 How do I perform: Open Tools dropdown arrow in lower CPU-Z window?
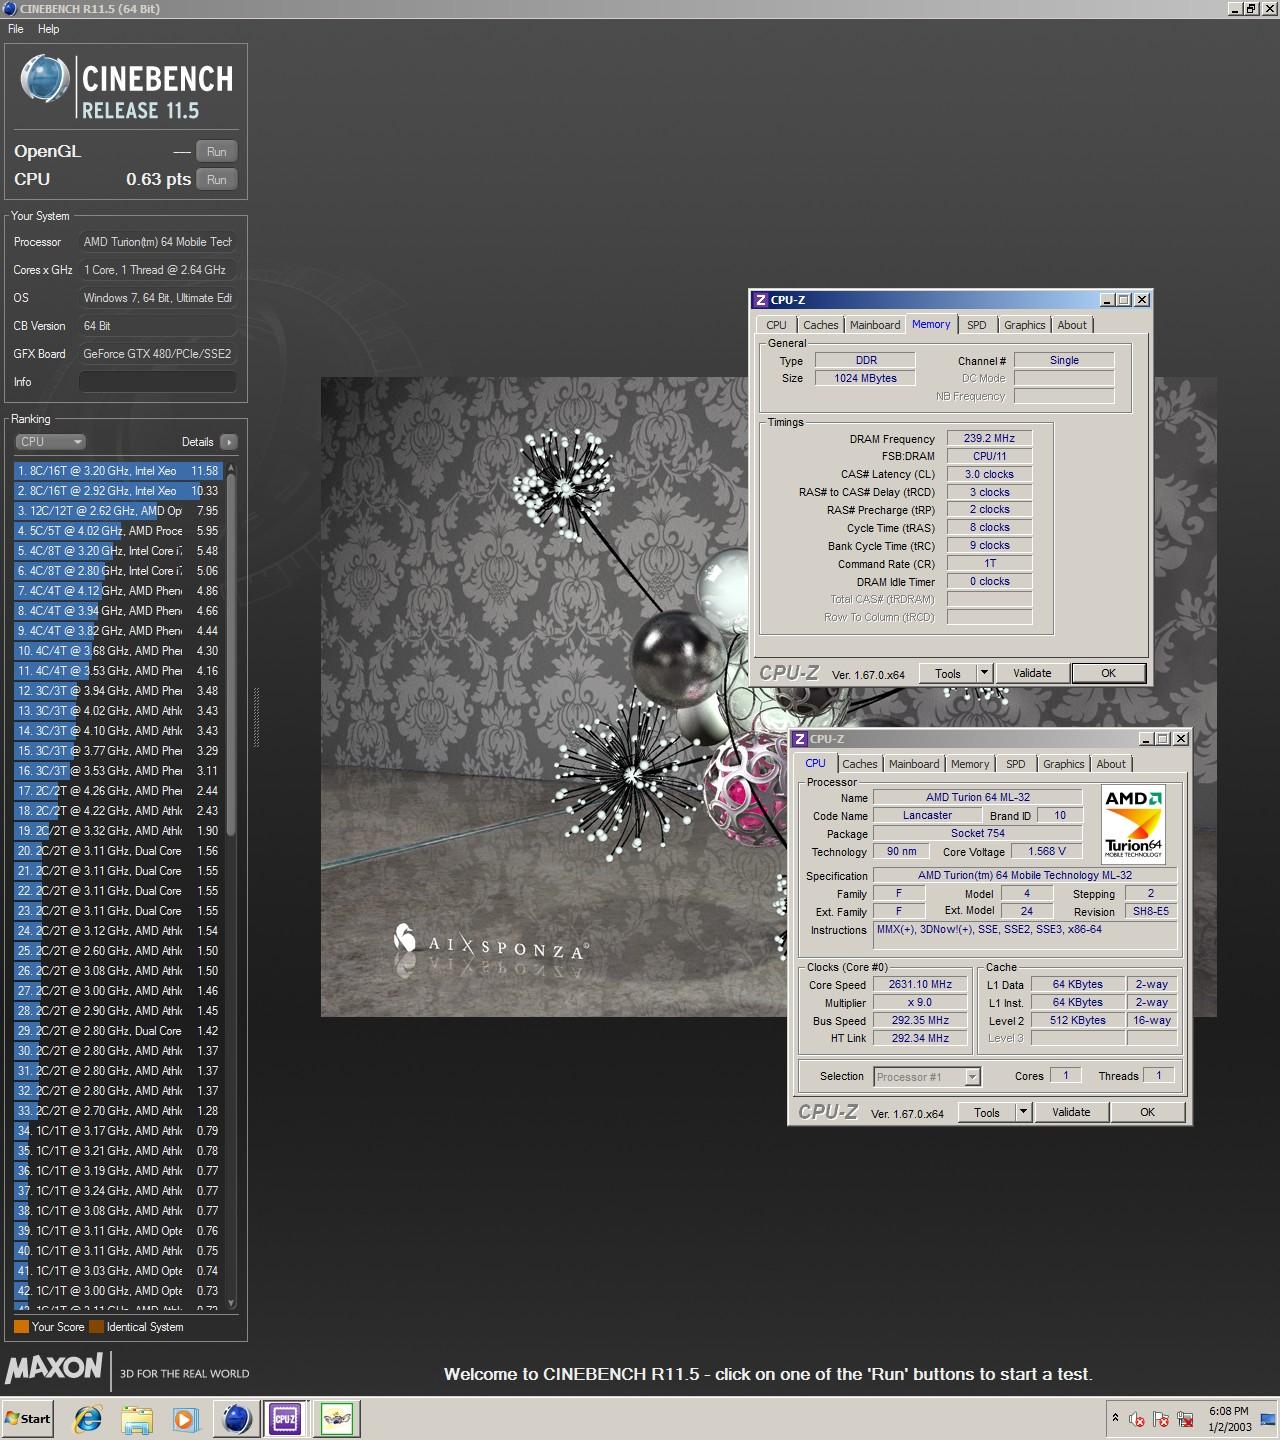[x=1023, y=1112]
